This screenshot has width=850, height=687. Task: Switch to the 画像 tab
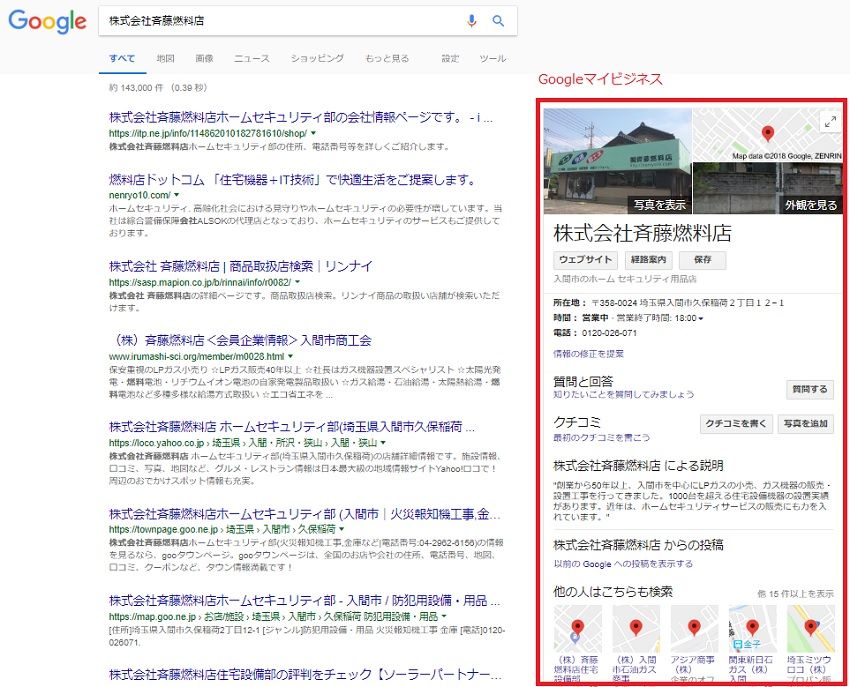coord(204,59)
